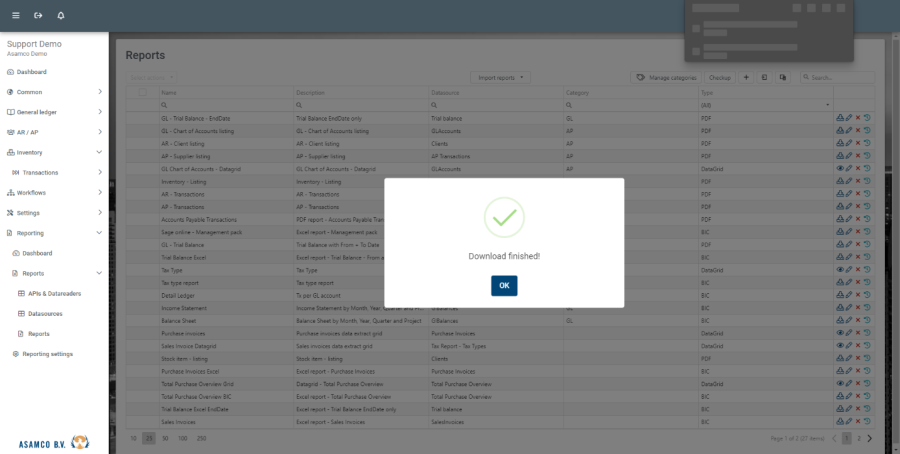Click the reports Search input field
The width and height of the screenshot is (900, 454).
[x=840, y=77]
